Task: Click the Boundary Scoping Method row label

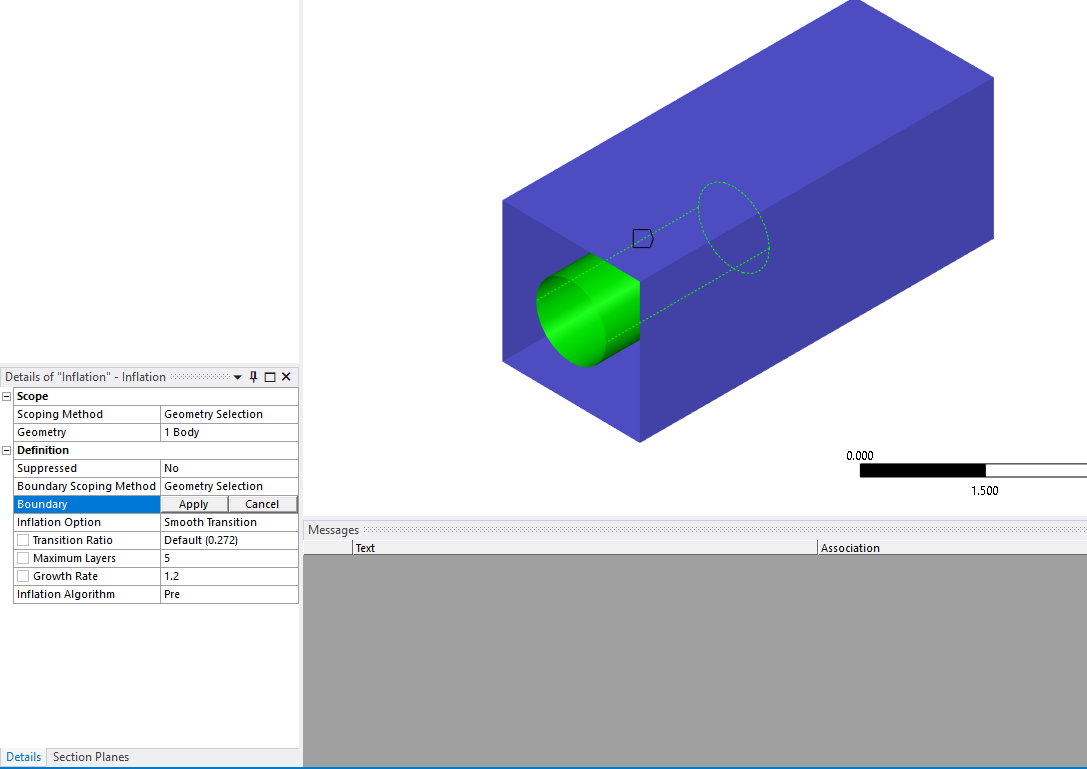Action: (x=86, y=486)
